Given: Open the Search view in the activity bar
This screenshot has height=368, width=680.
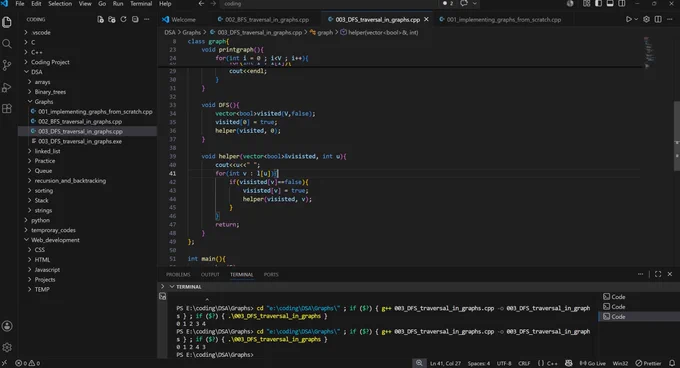Looking at the screenshot, I should click(7, 44).
